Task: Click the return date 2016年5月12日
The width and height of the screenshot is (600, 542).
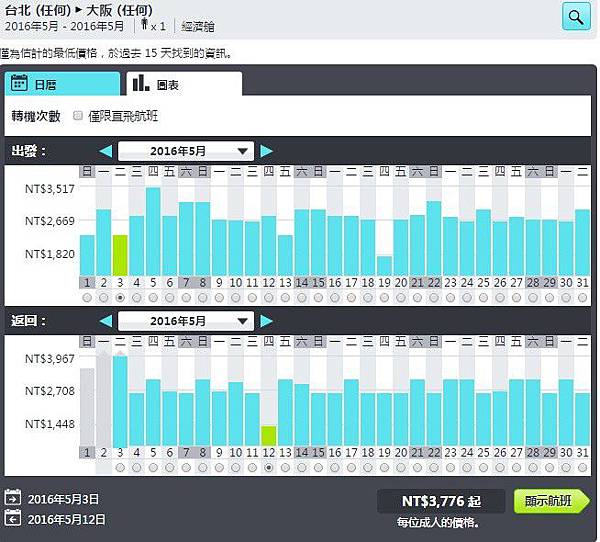Action: [67, 519]
